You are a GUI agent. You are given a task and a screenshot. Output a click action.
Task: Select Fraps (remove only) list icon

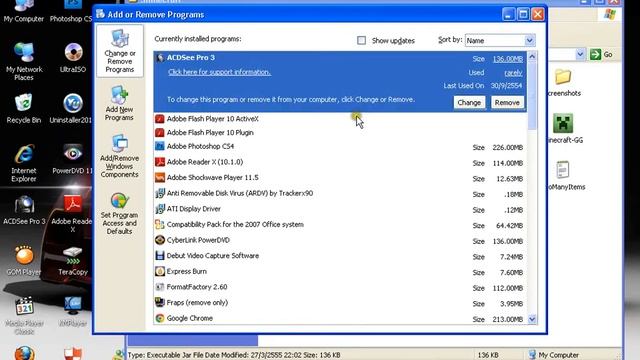tap(160, 303)
